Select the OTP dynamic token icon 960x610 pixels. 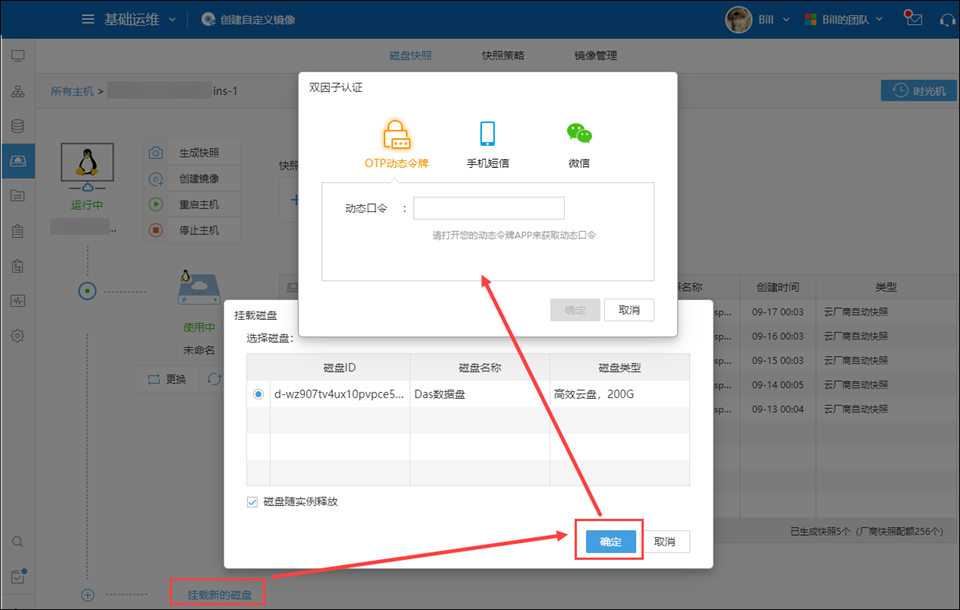tap(397, 135)
